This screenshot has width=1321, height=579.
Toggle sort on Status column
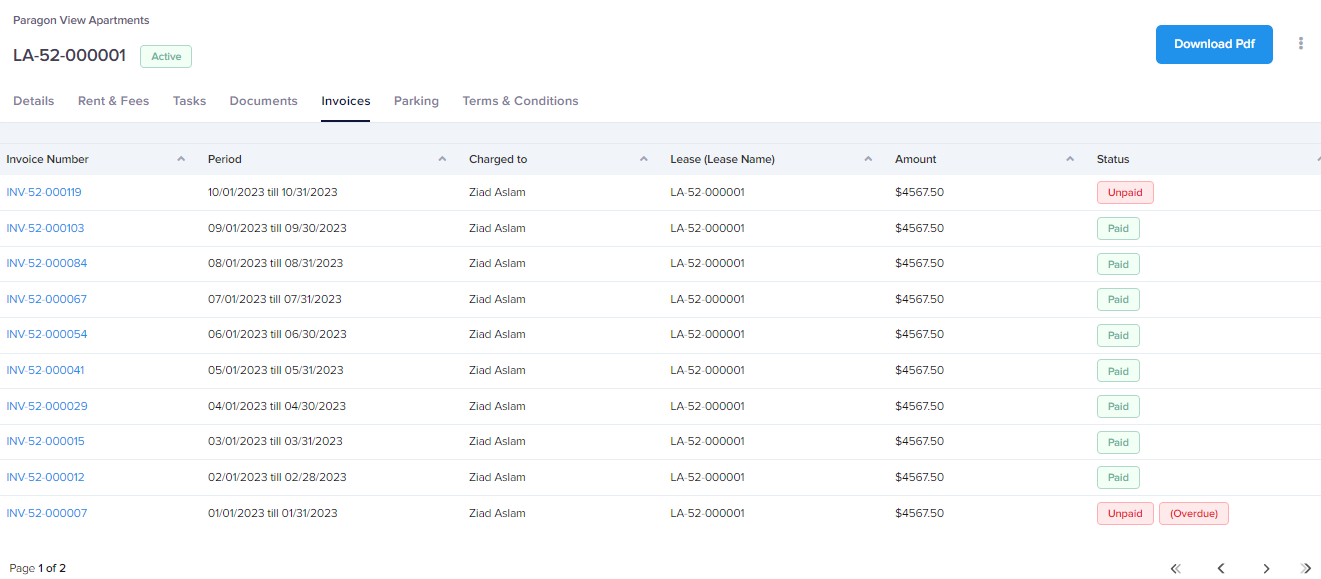pos(1316,159)
